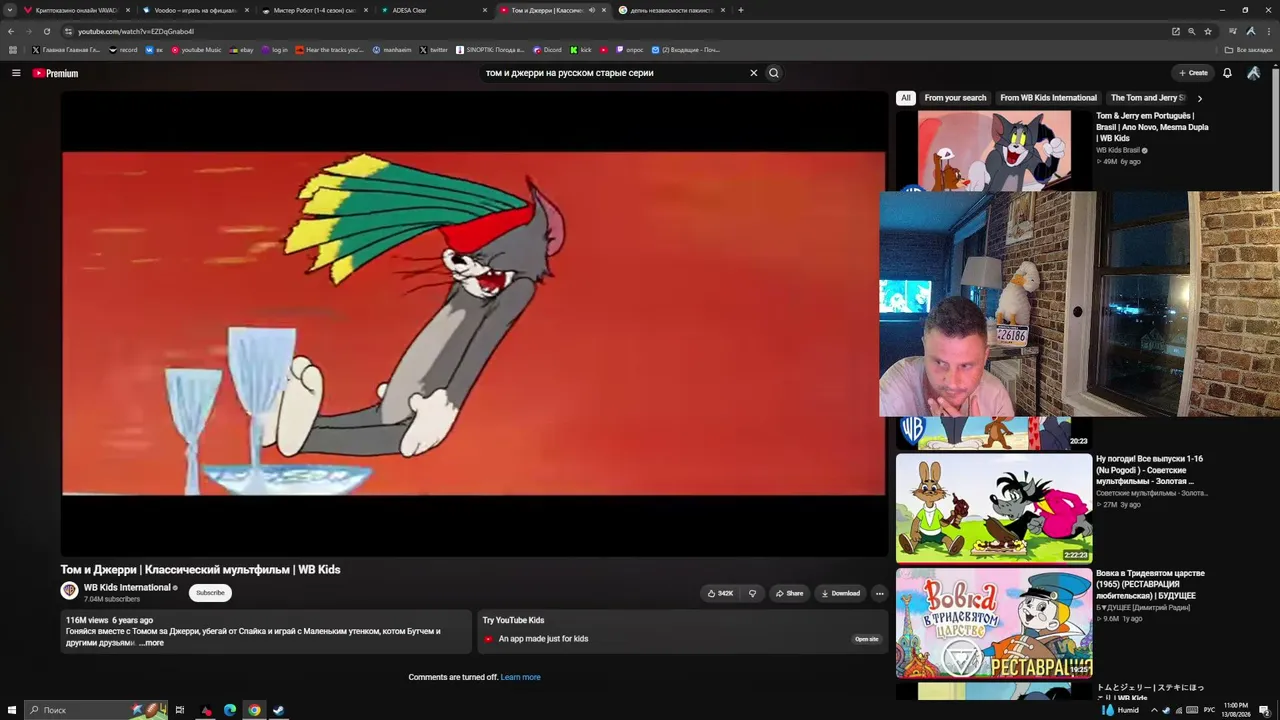Open Steam from the taskbar
Image resolution: width=1280 pixels, height=720 pixels.
279,710
